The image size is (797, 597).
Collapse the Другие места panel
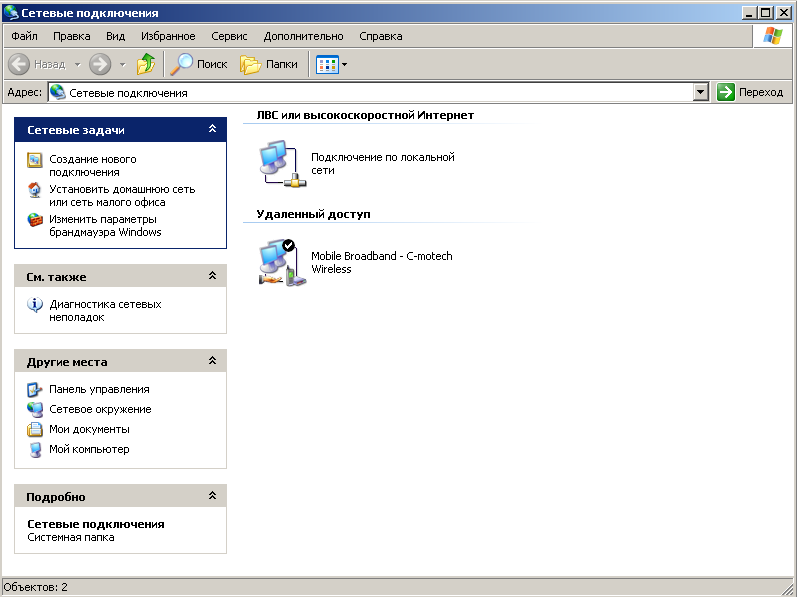212,361
